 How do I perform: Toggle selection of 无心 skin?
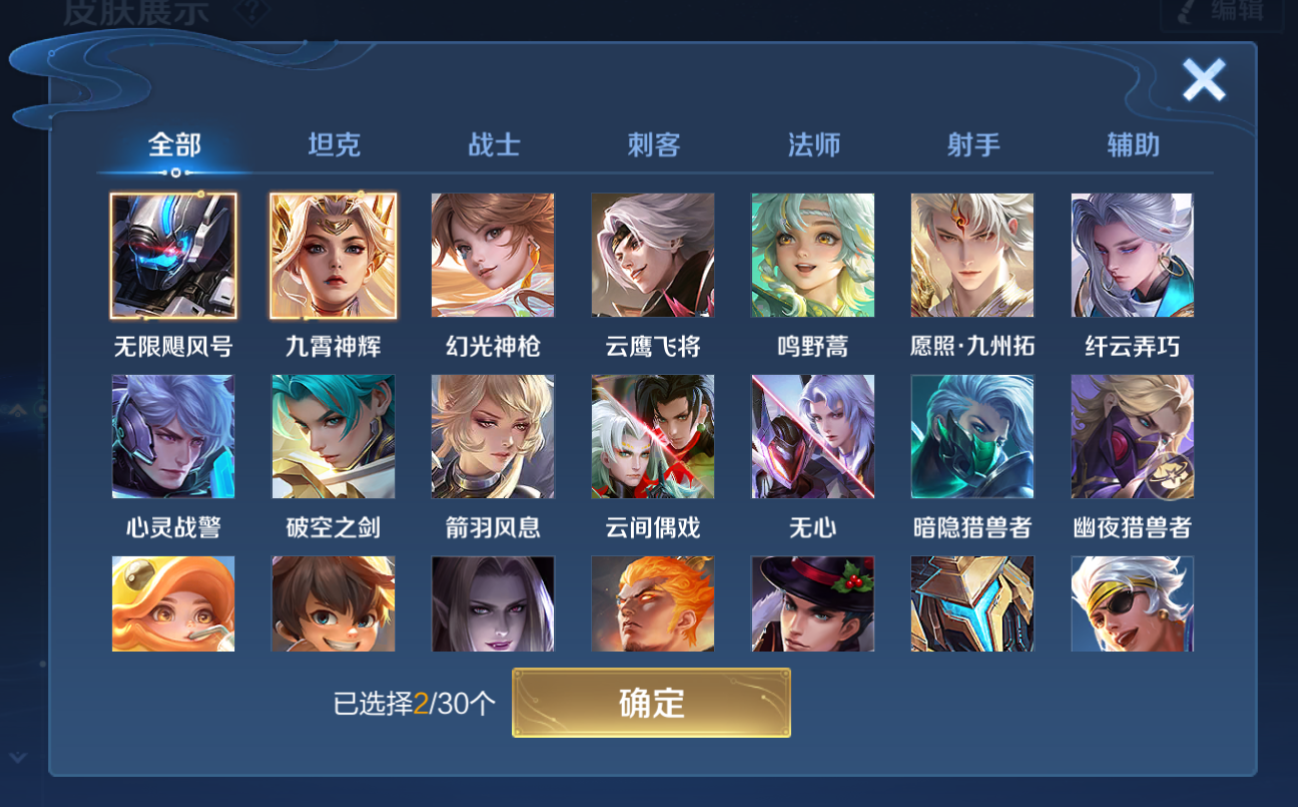813,437
